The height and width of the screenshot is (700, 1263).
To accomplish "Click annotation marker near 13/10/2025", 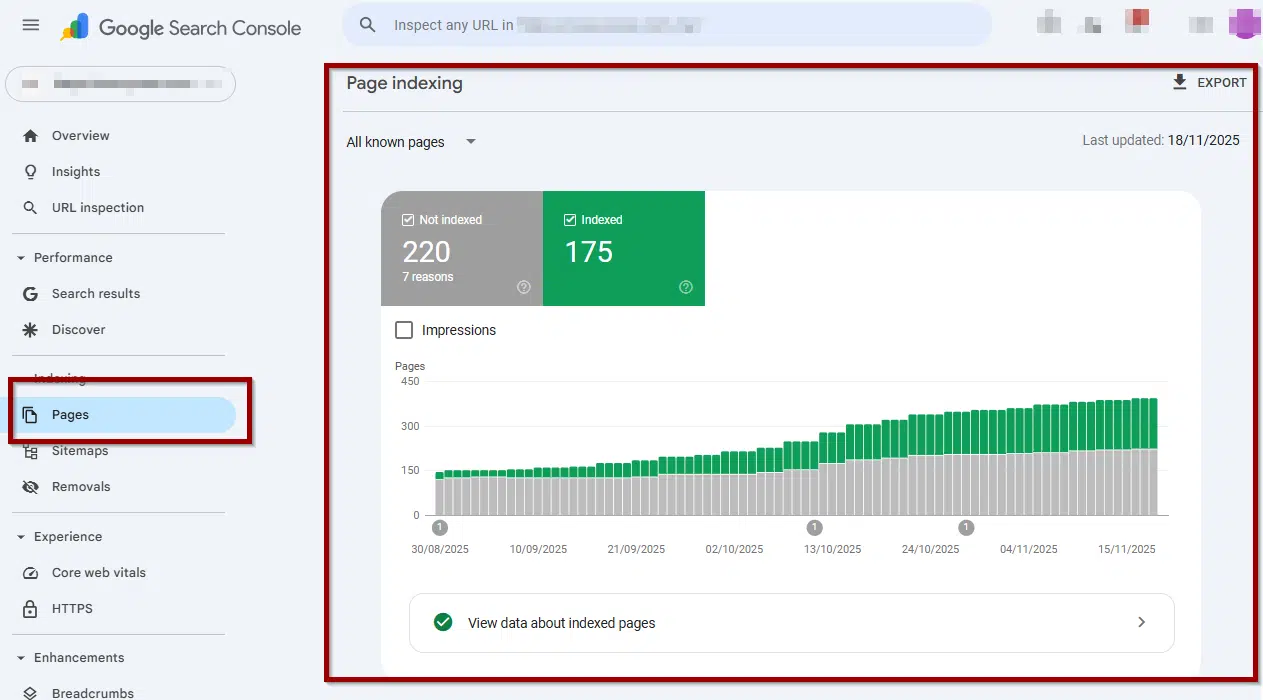I will 814,528.
